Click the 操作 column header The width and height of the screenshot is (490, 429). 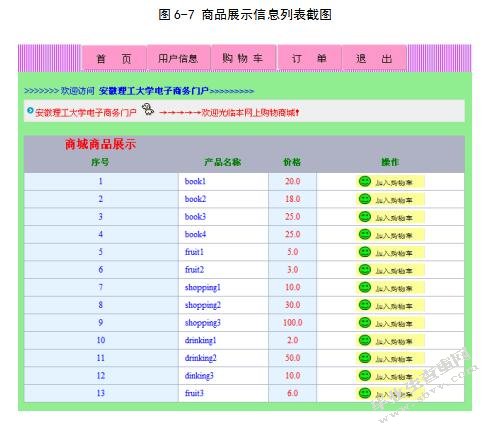(x=390, y=162)
